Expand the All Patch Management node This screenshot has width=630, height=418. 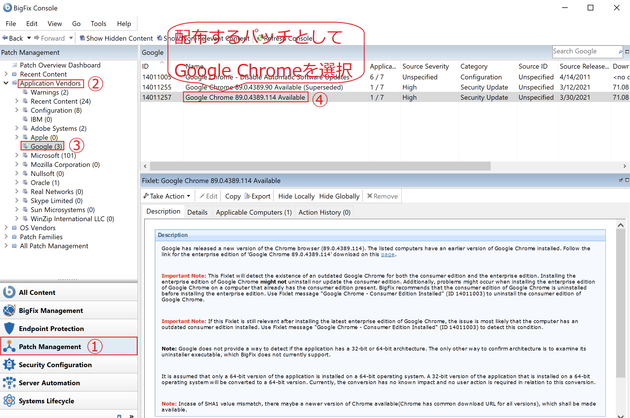[6, 246]
